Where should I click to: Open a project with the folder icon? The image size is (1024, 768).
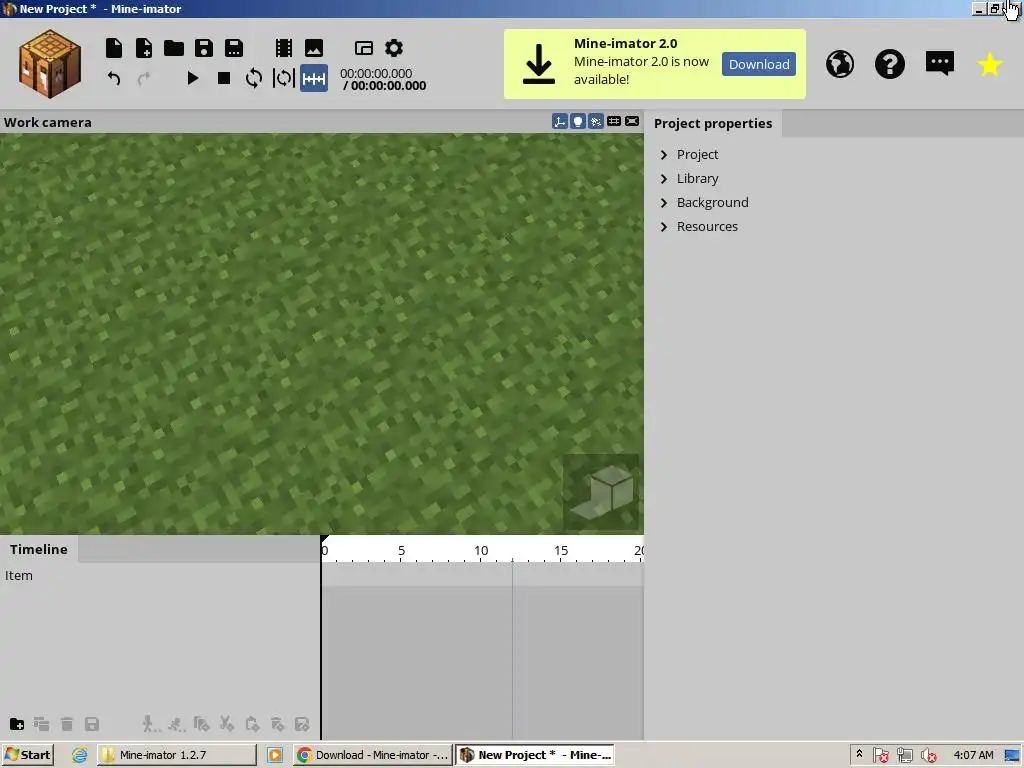(174, 48)
